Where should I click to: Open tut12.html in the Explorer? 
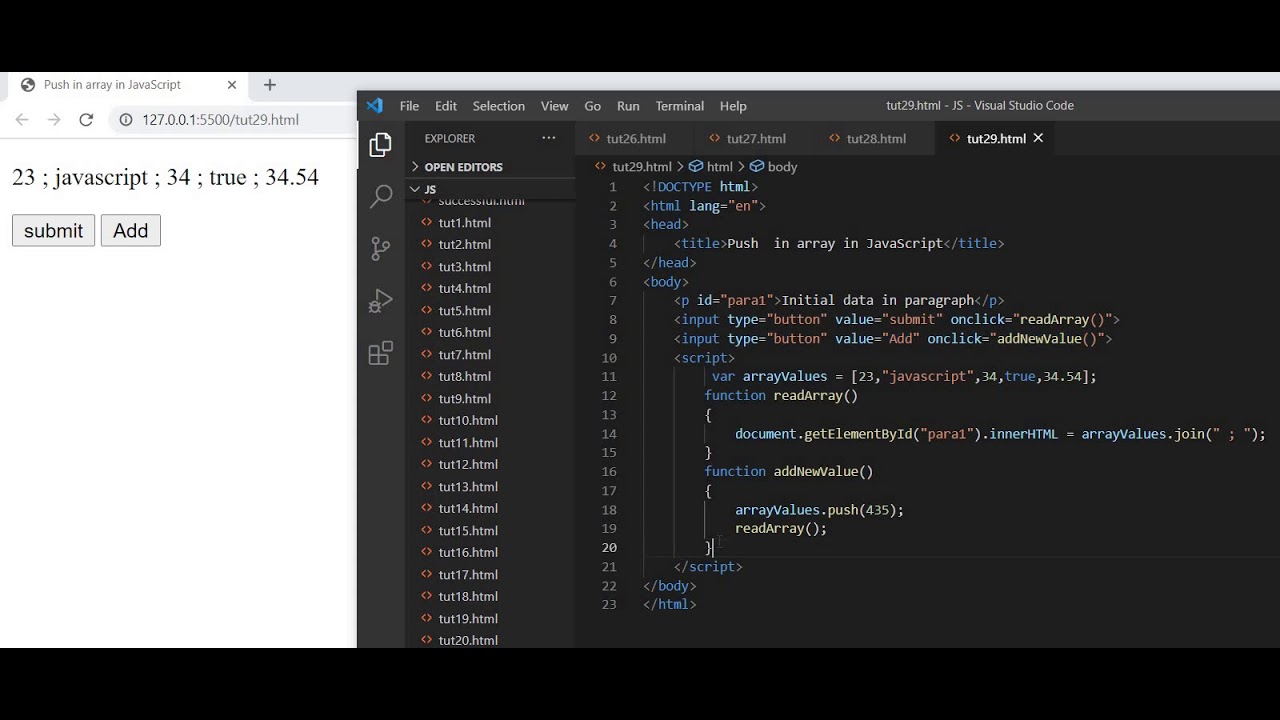468,464
